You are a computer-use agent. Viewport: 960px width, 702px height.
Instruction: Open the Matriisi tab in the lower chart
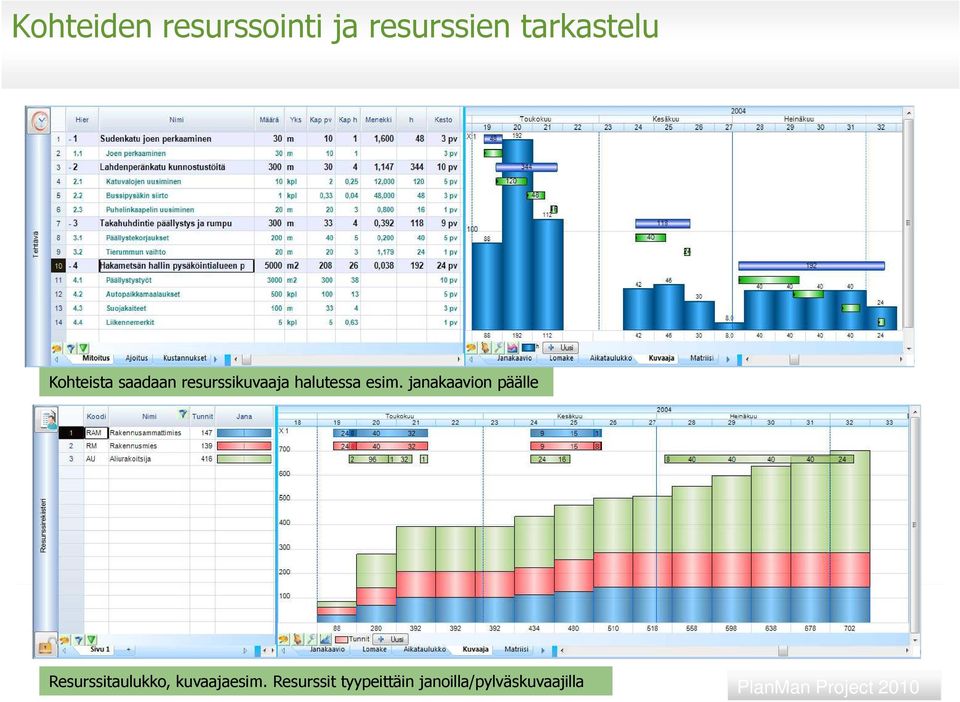(x=516, y=649)
